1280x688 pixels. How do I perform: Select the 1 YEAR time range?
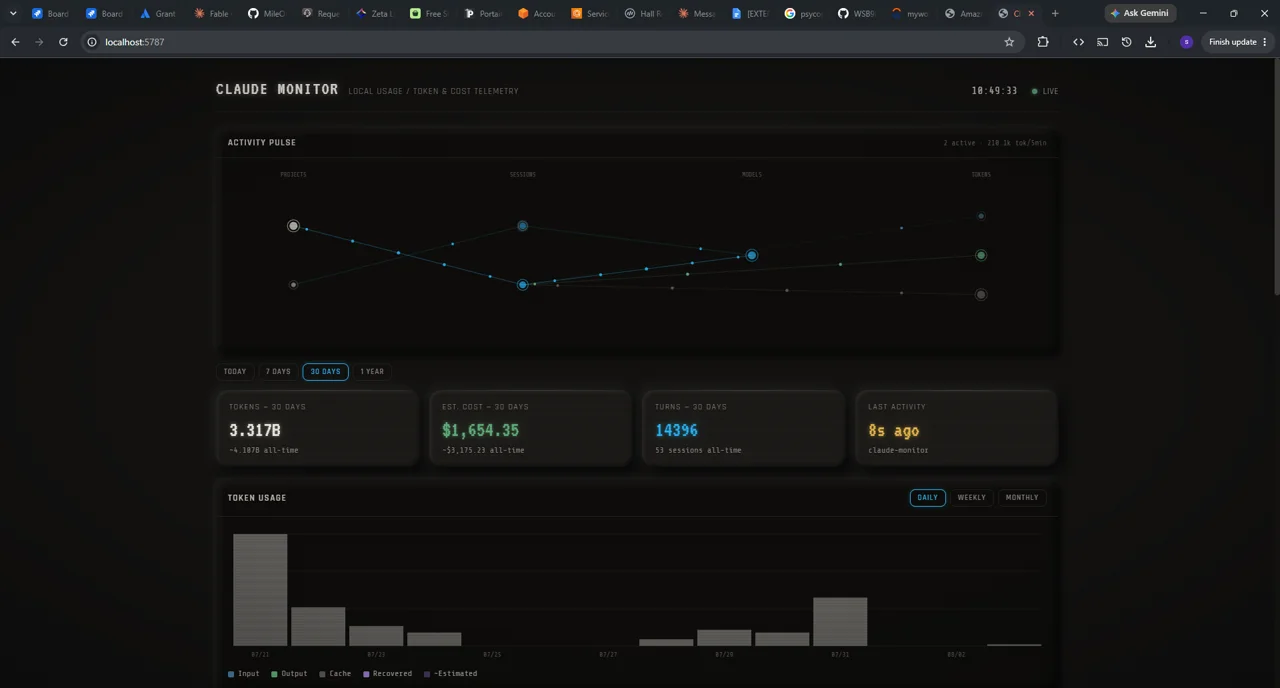coord(372,371)
